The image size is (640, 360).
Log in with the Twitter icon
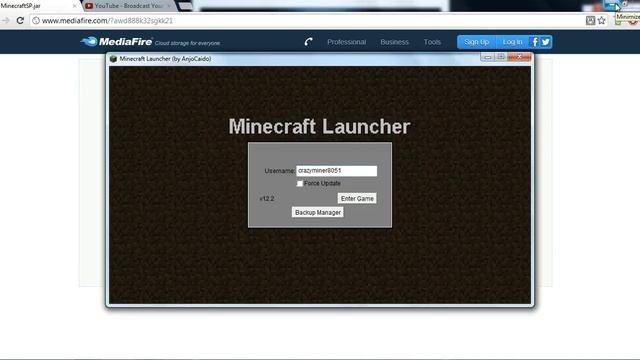[546, 42]
